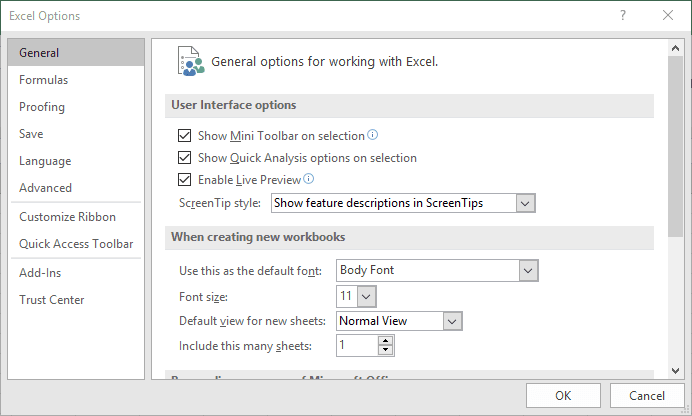
Task: Click the 'Use this as the default font:' label
Action: tap(250, 271)
